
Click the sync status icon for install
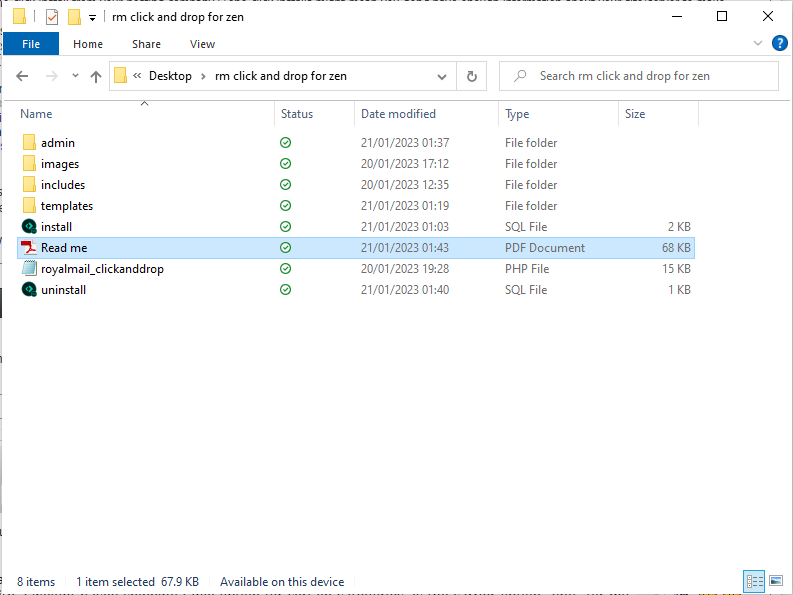click(x=285, y=227)
